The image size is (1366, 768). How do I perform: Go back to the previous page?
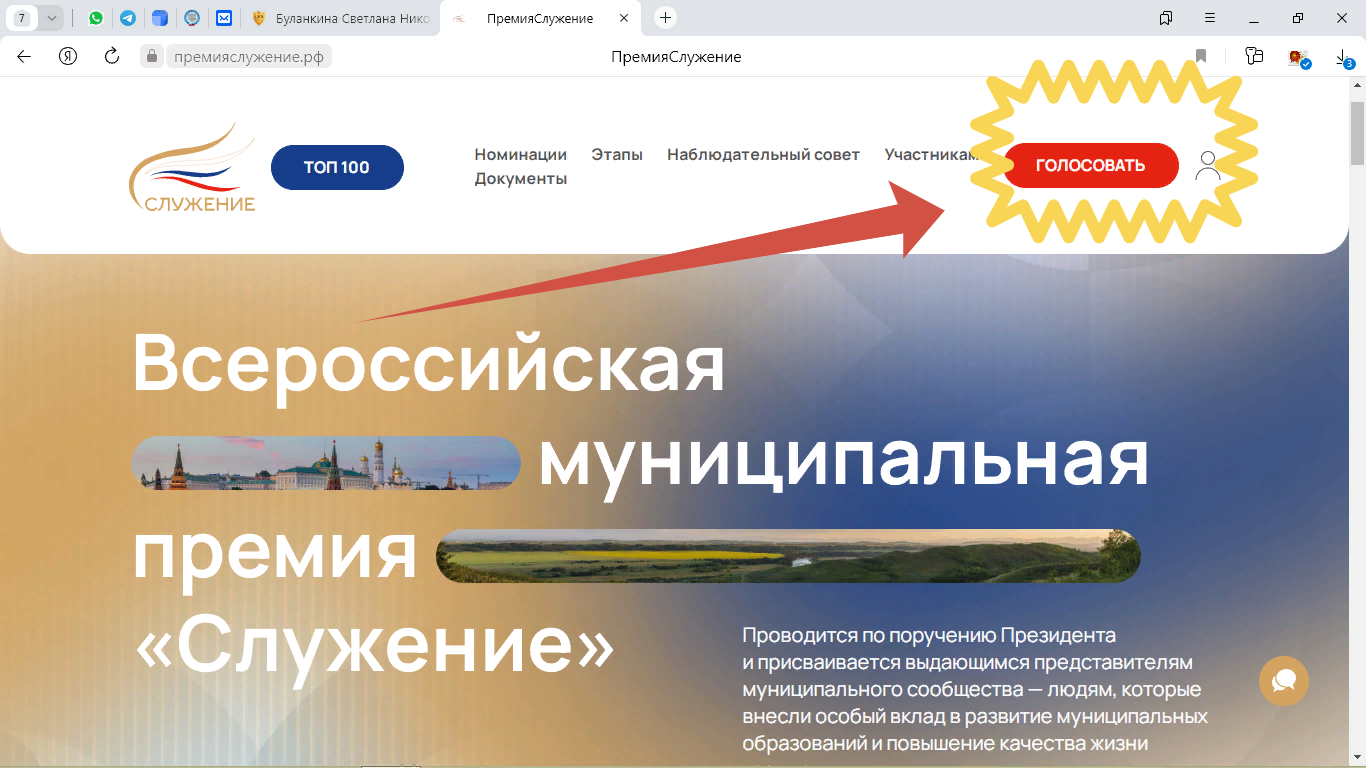click(23, 57)
